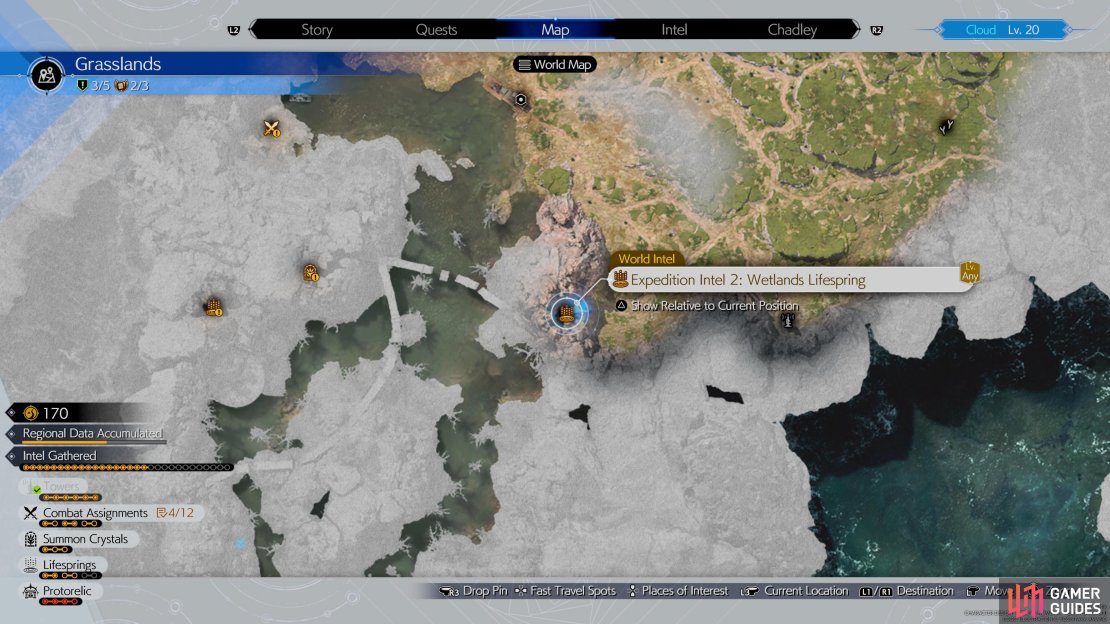Click the triangle button icon in tooltip
The height and width of the screenshot is (624, 1110).
tap(621, 305)
